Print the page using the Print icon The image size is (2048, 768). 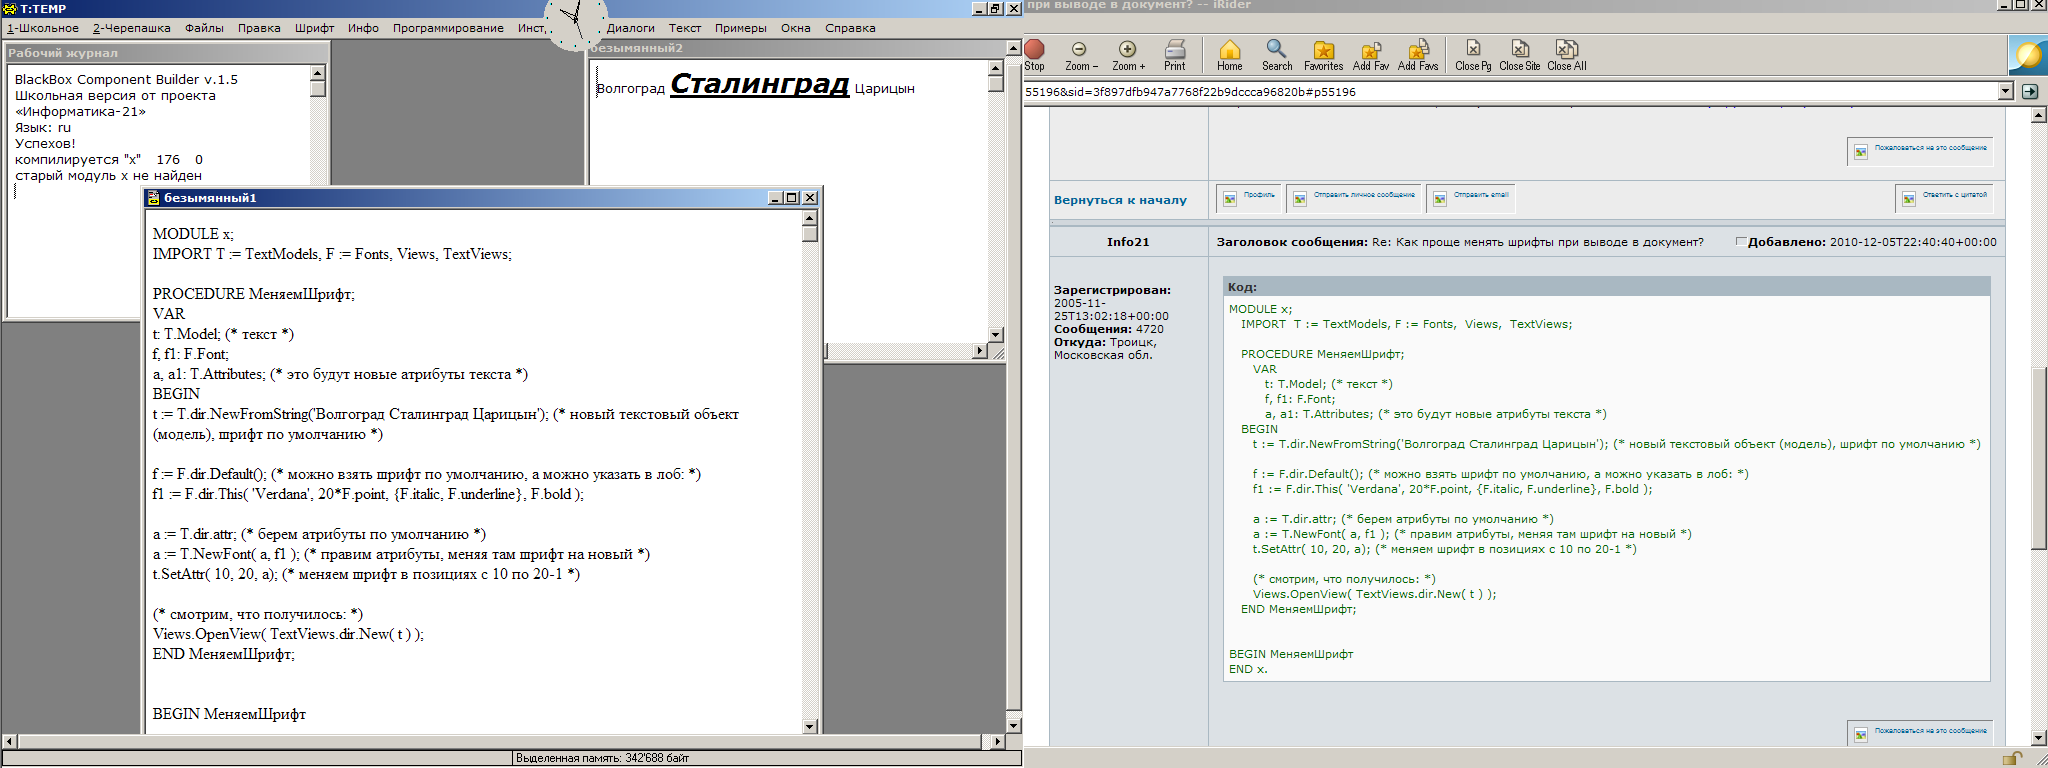pos(1175,54)
